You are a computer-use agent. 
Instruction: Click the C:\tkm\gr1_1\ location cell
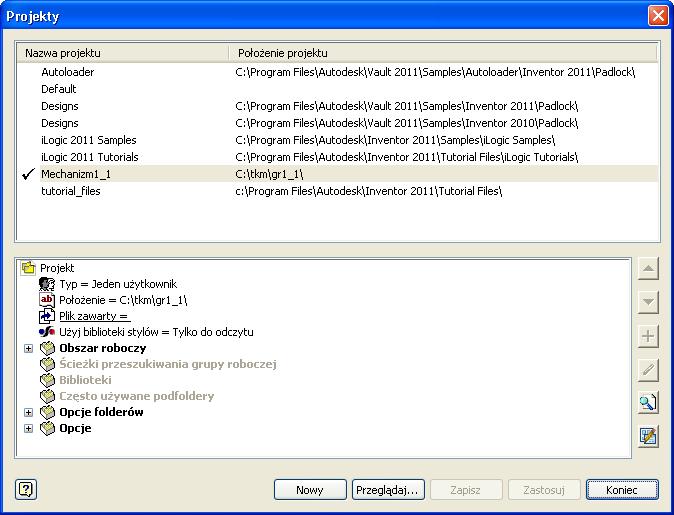coord(269,174)
